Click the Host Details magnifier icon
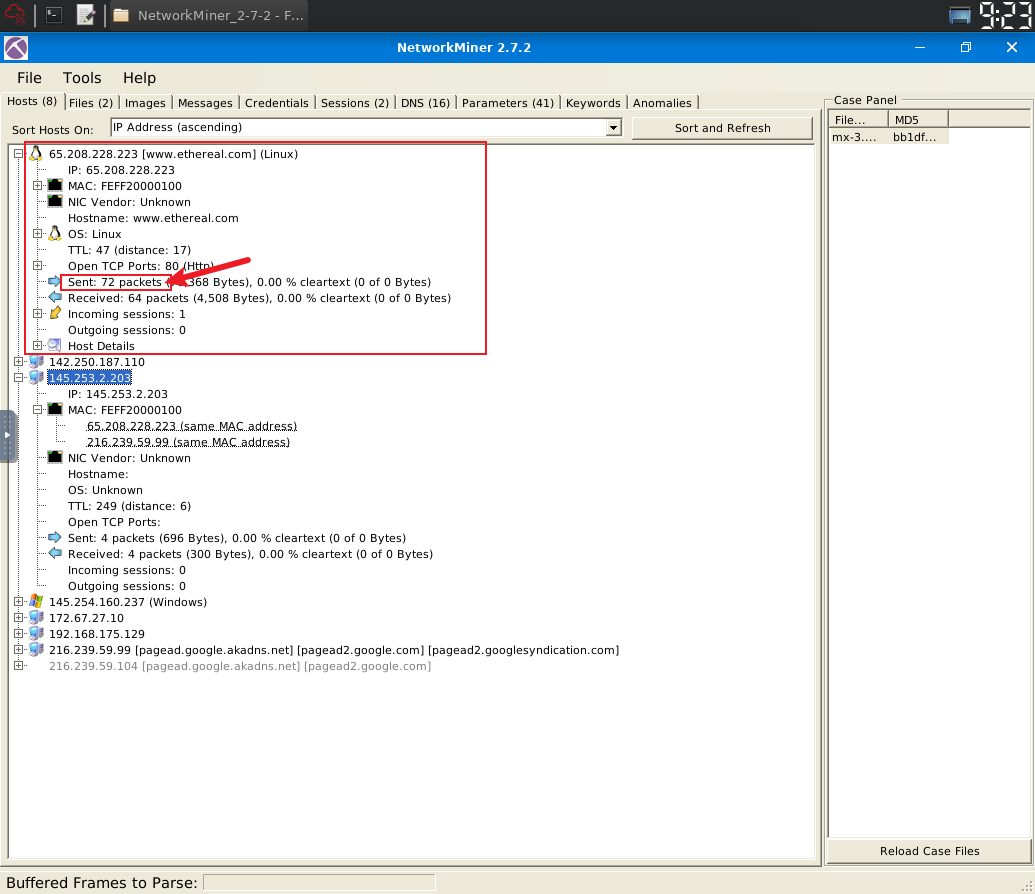1035x894 pixels. click(x=55, y=345)
